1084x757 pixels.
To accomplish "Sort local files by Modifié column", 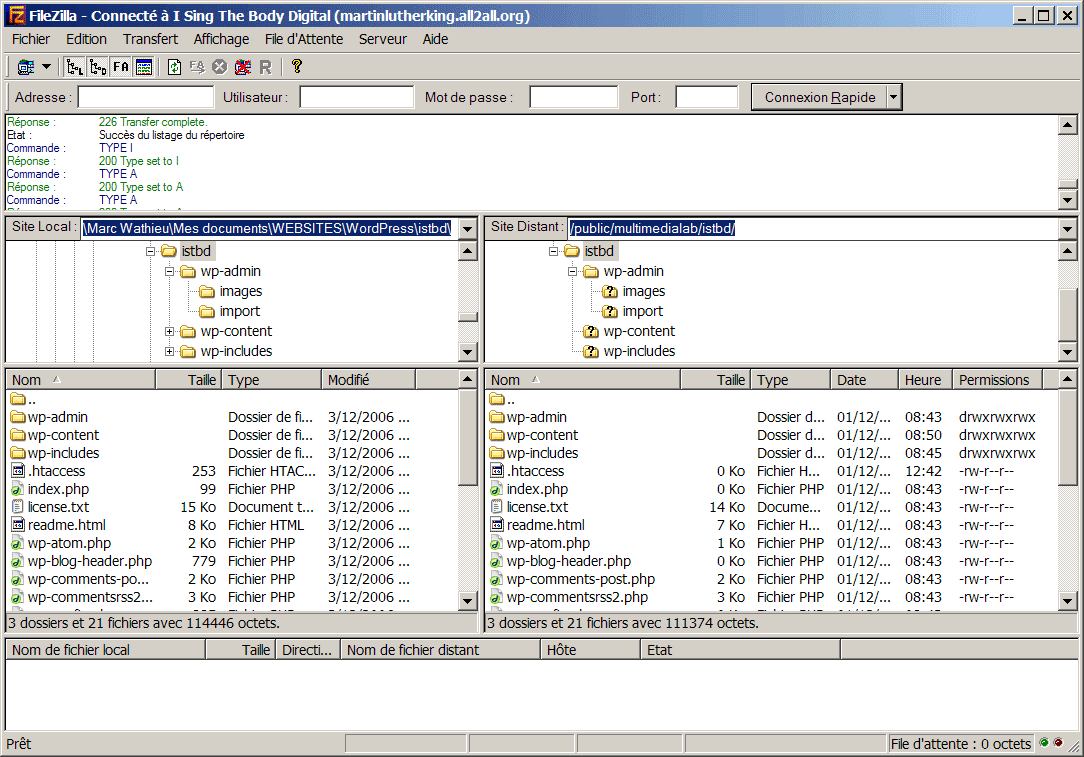I will (368, 380).
